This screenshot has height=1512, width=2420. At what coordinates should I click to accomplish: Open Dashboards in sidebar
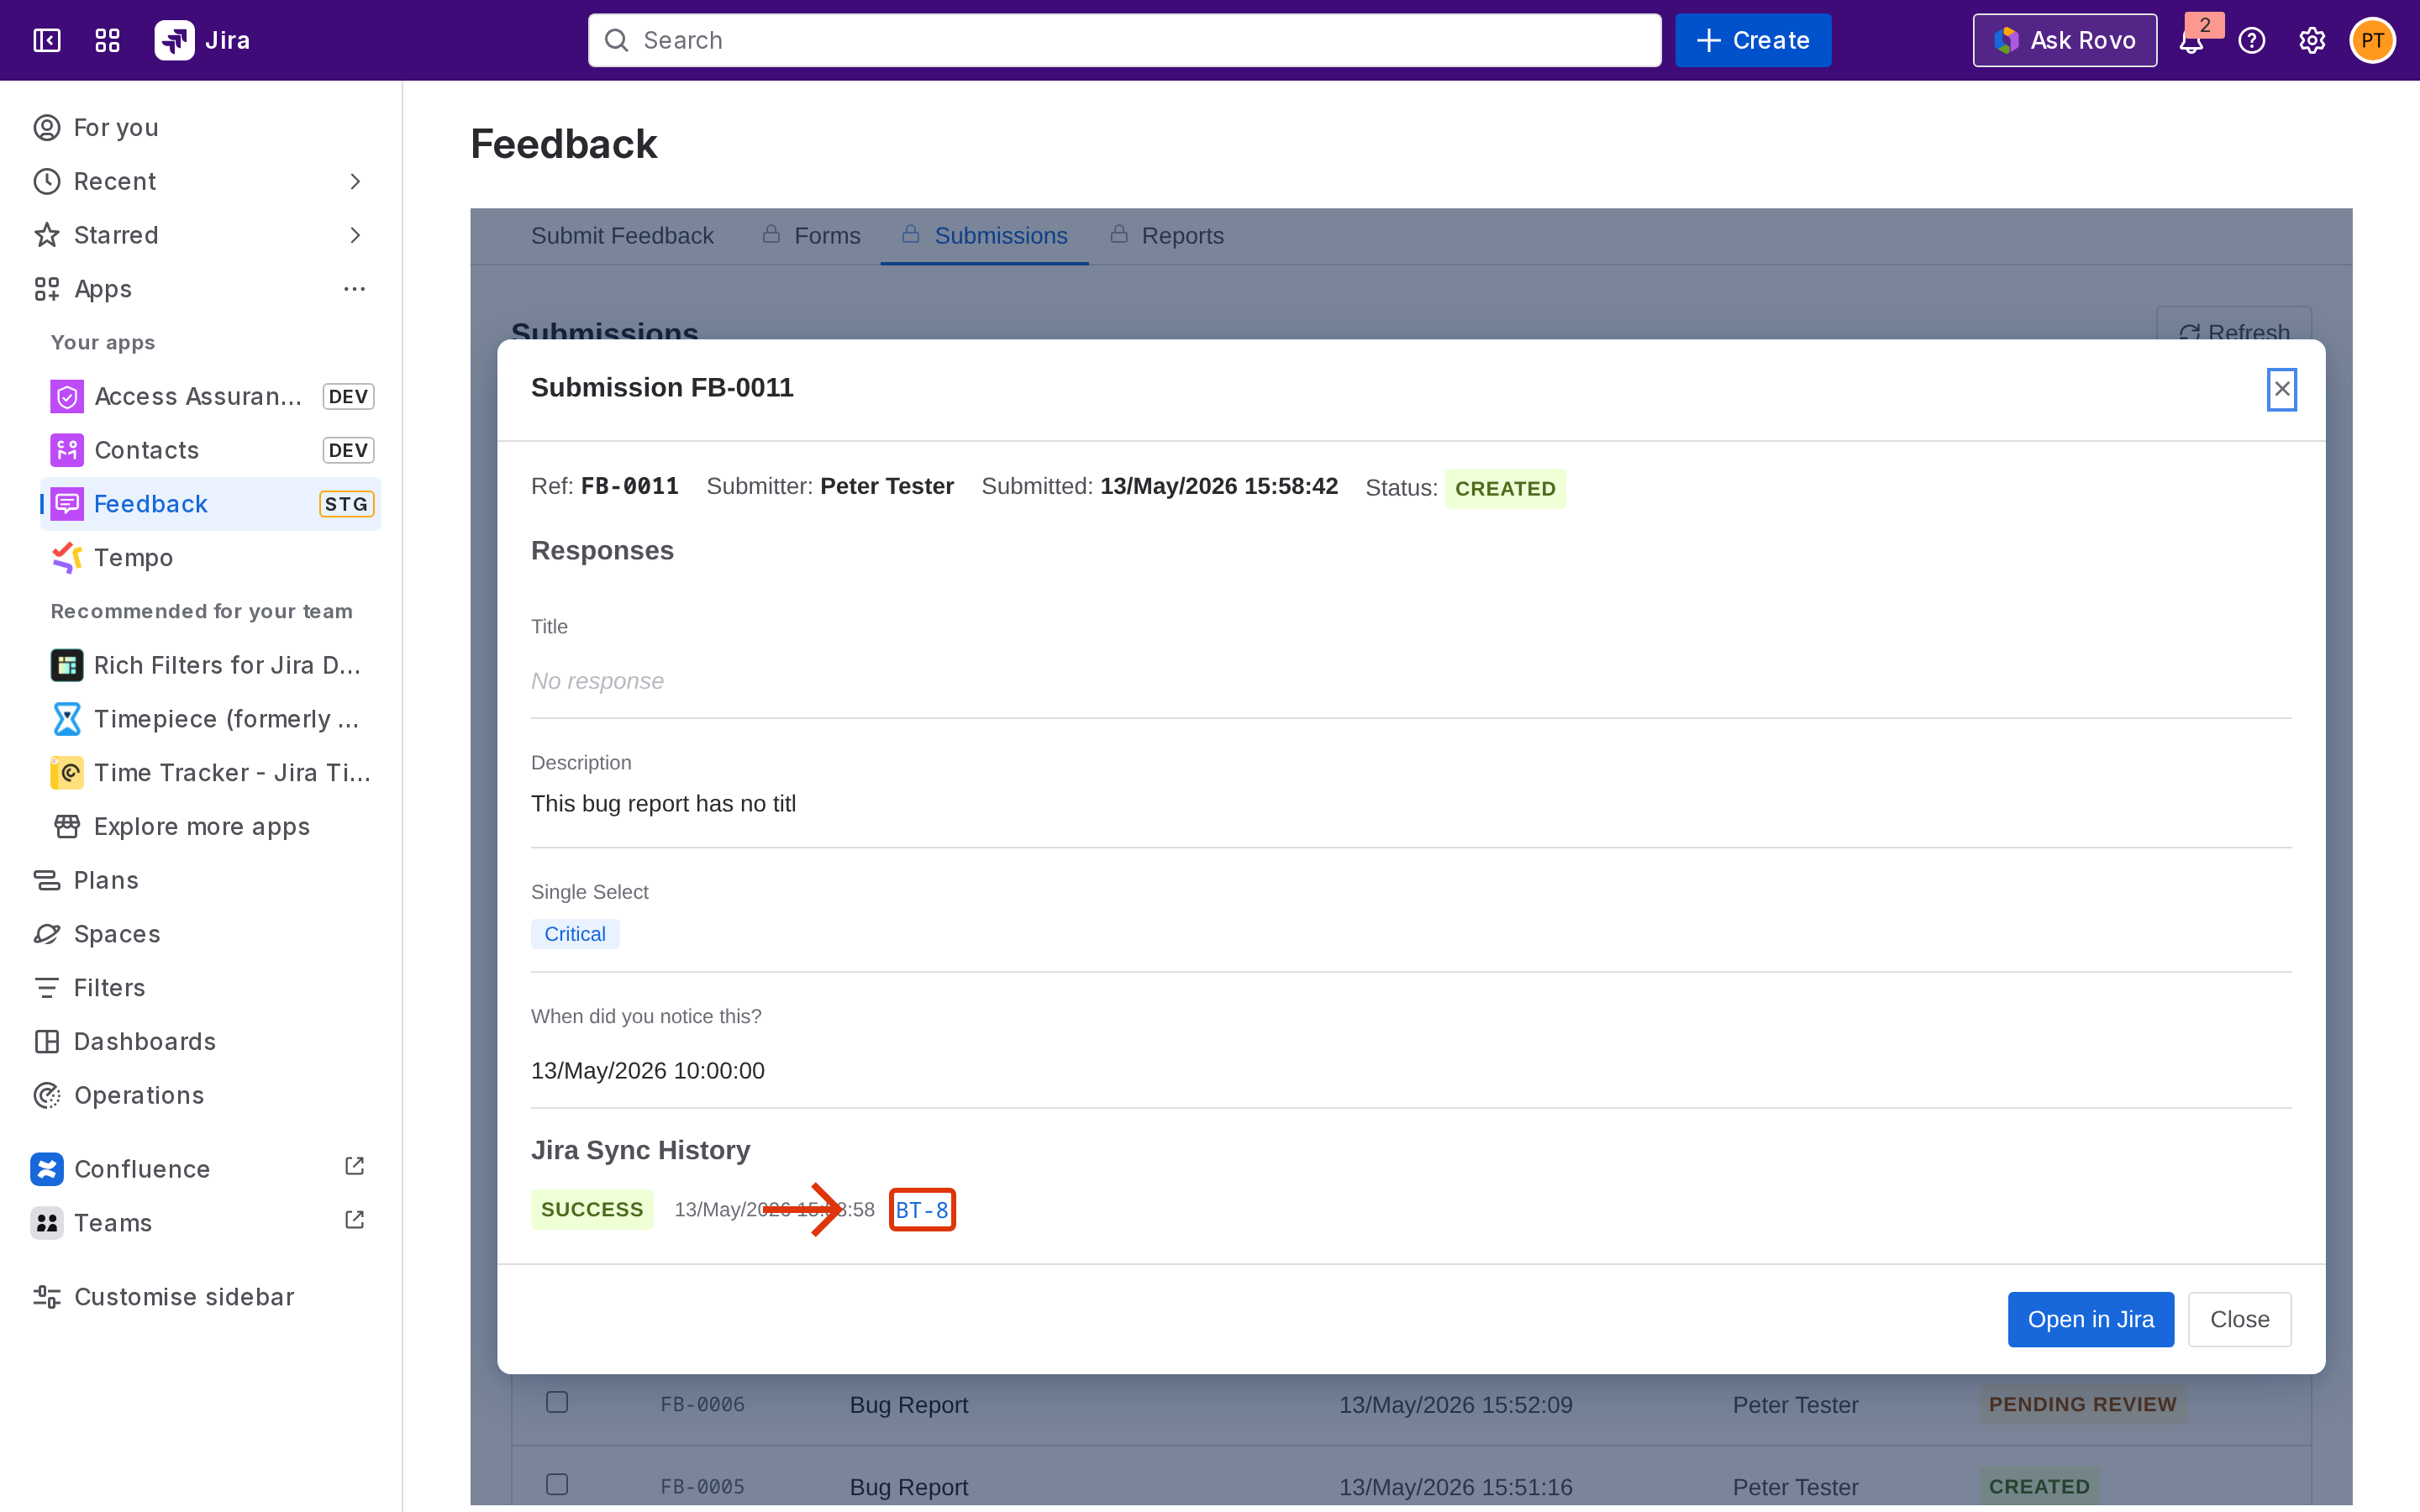pos(200,1042)
